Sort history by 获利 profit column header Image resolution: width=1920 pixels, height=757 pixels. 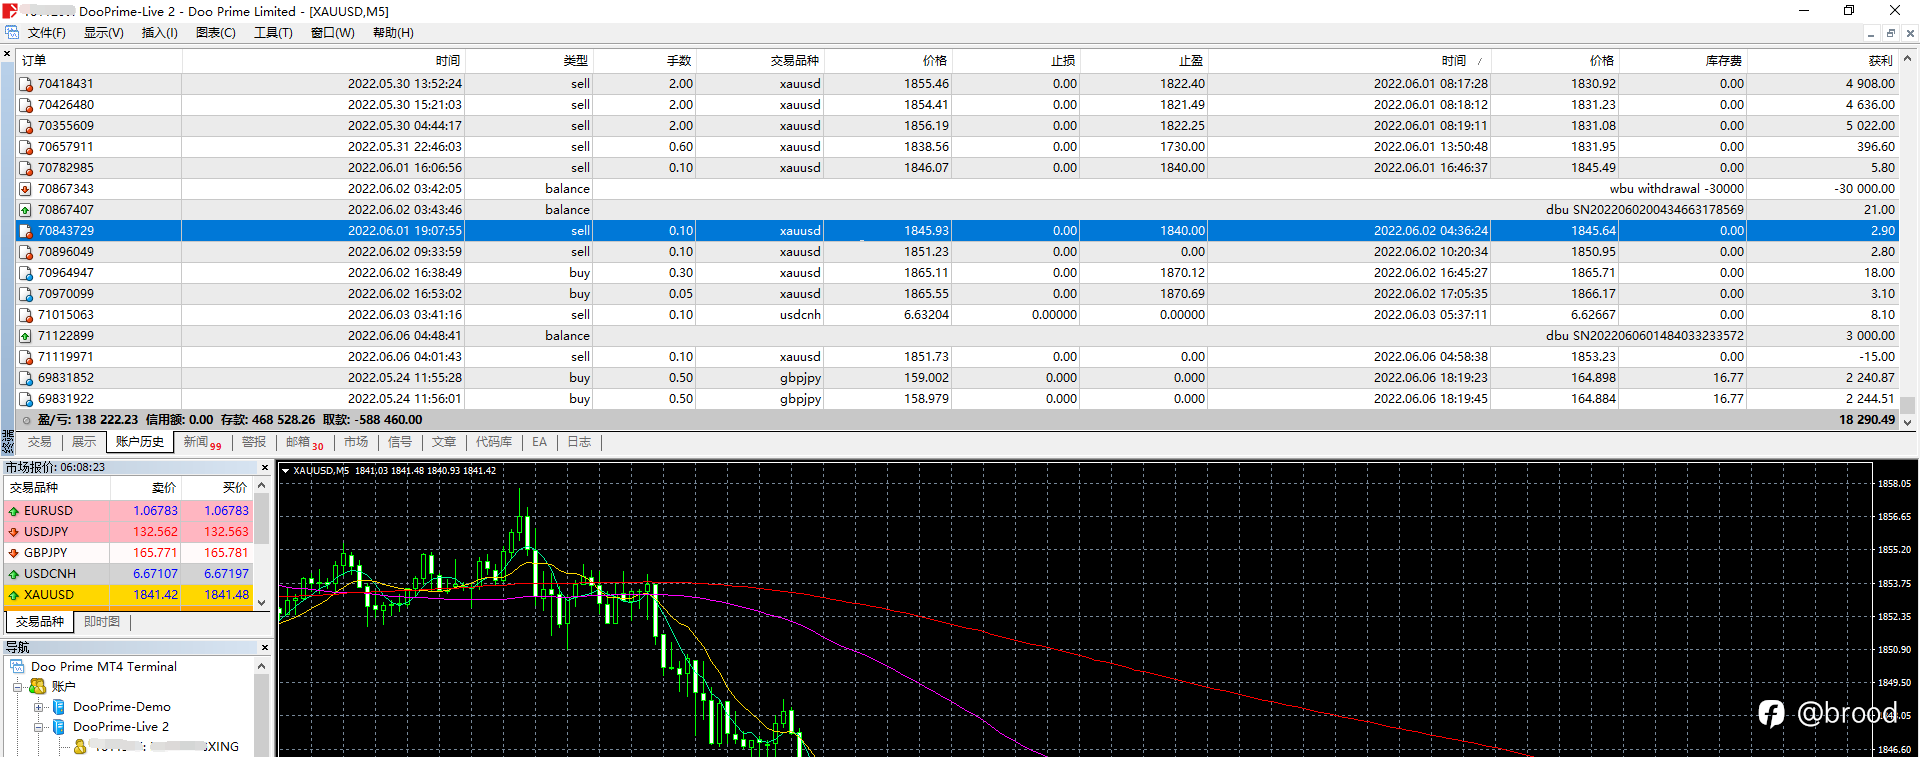click(x=1822, y=61)
